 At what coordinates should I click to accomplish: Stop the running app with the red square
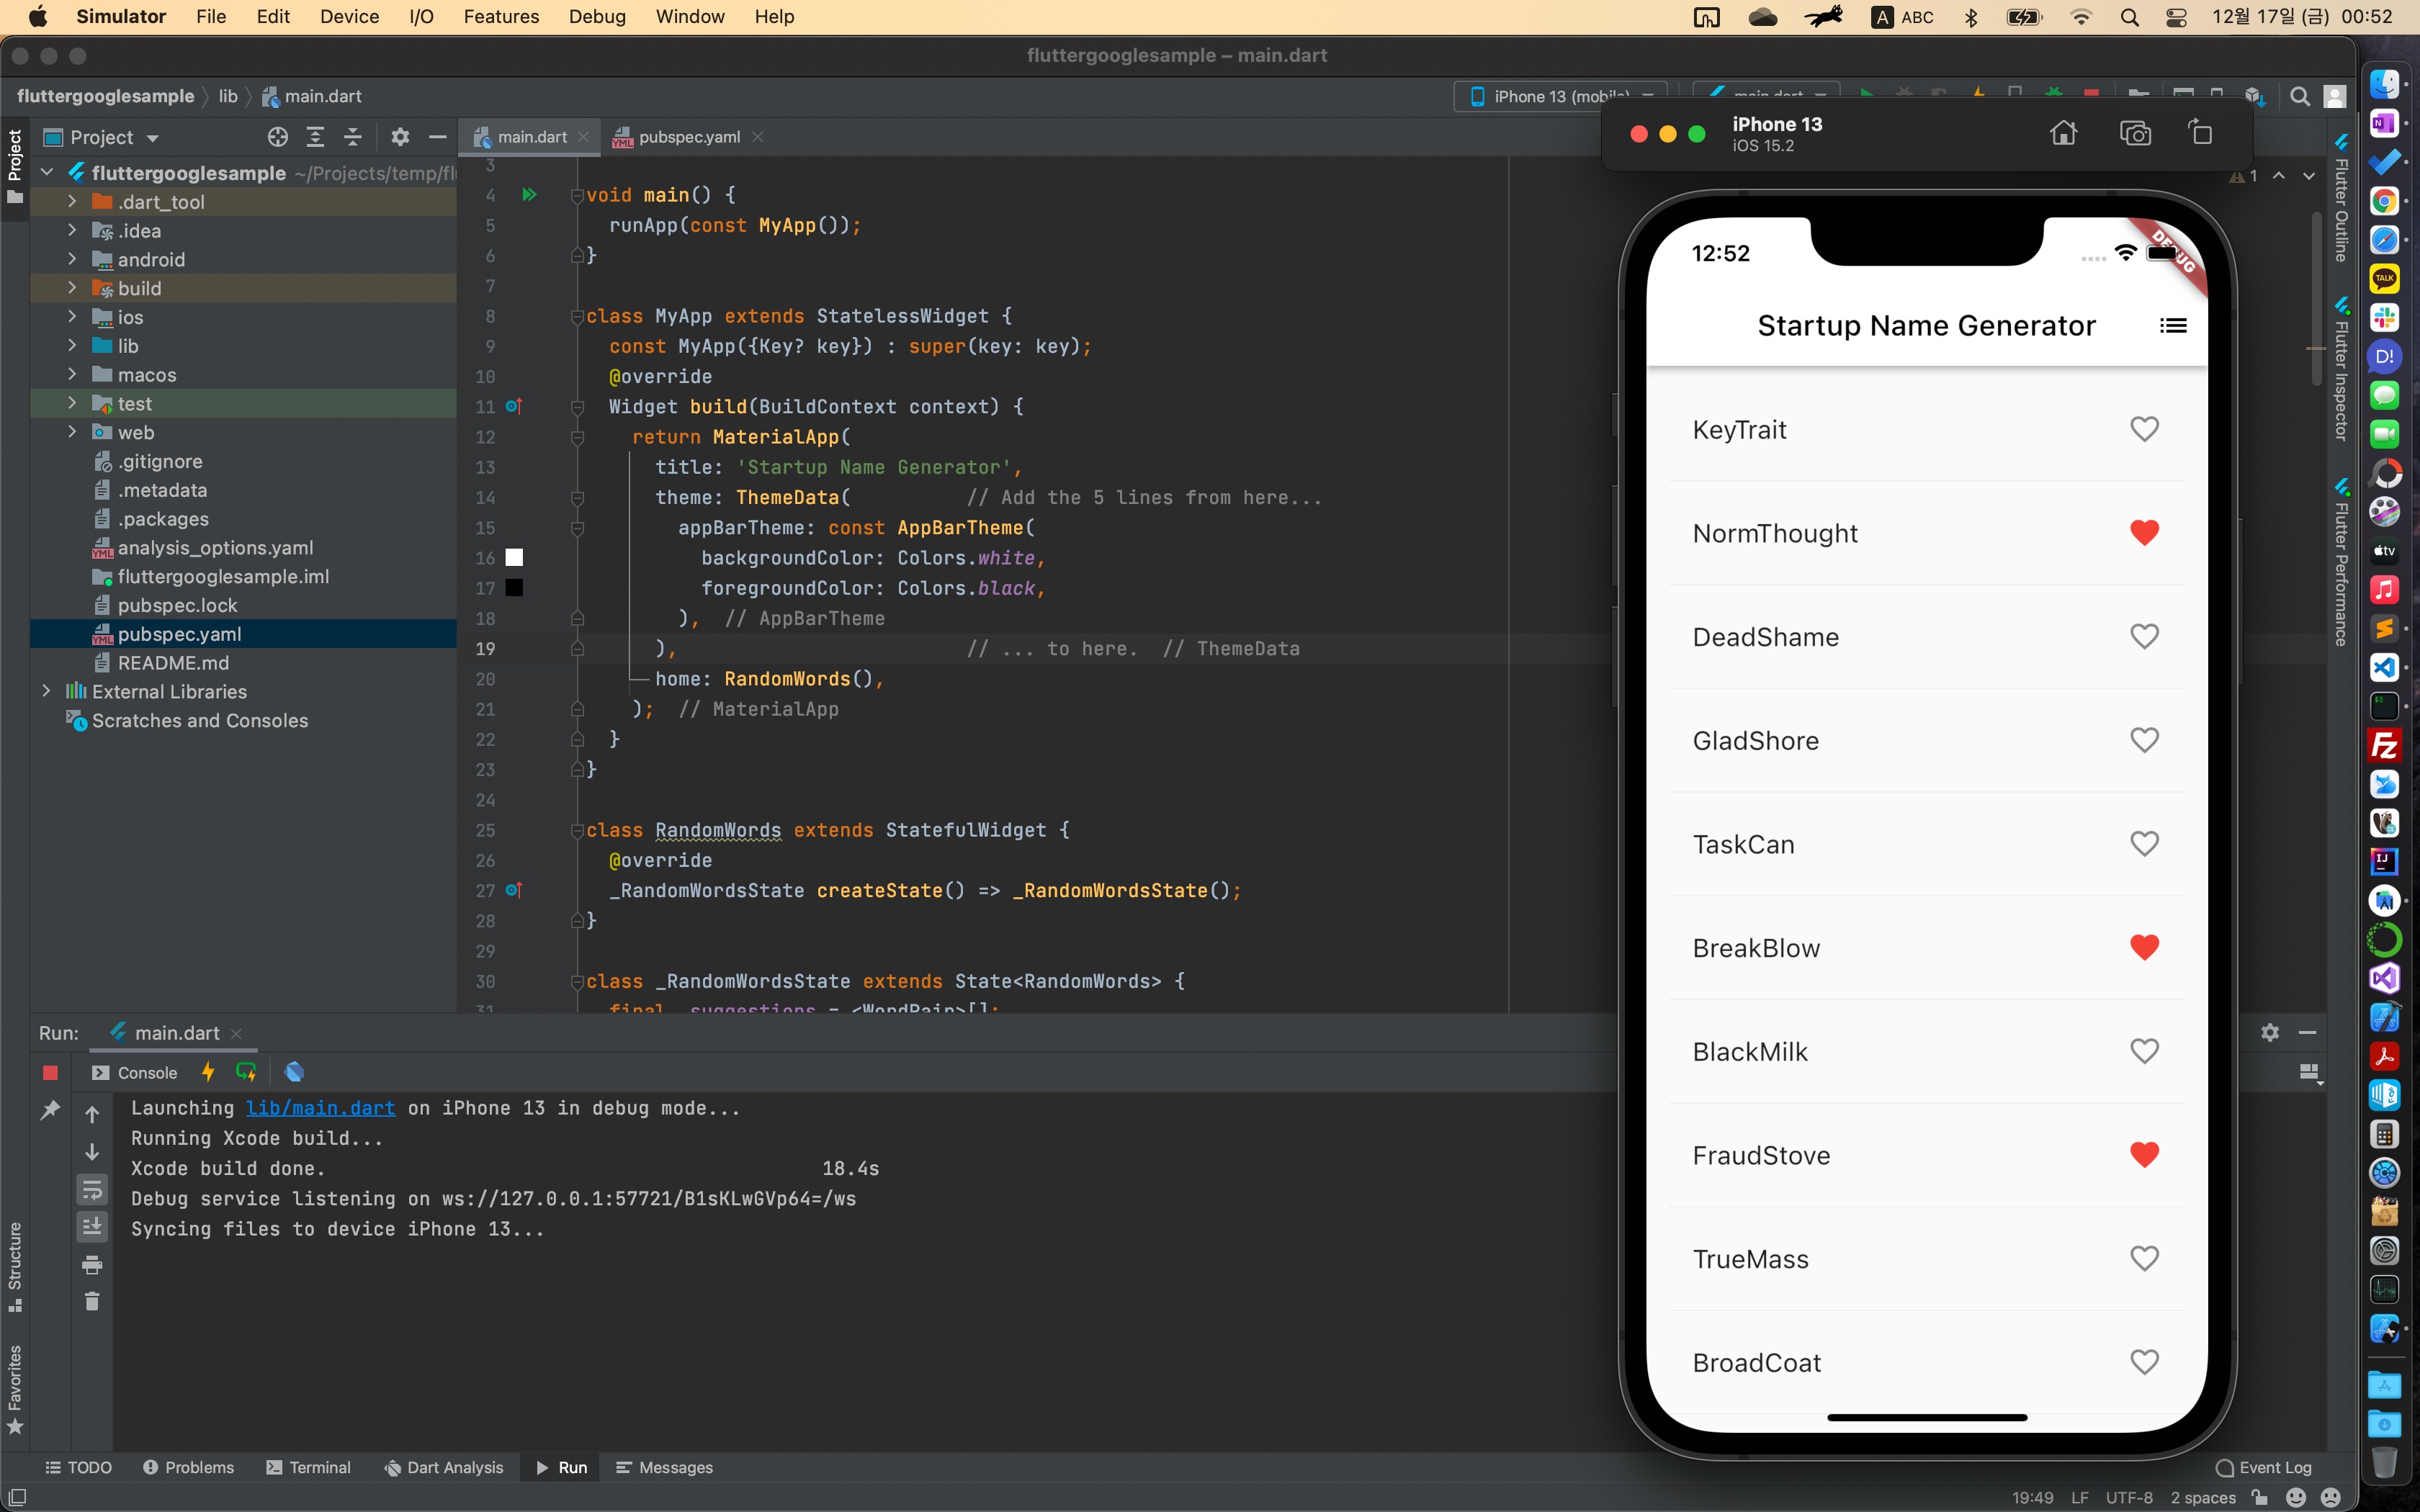(x=50, y=1072)
